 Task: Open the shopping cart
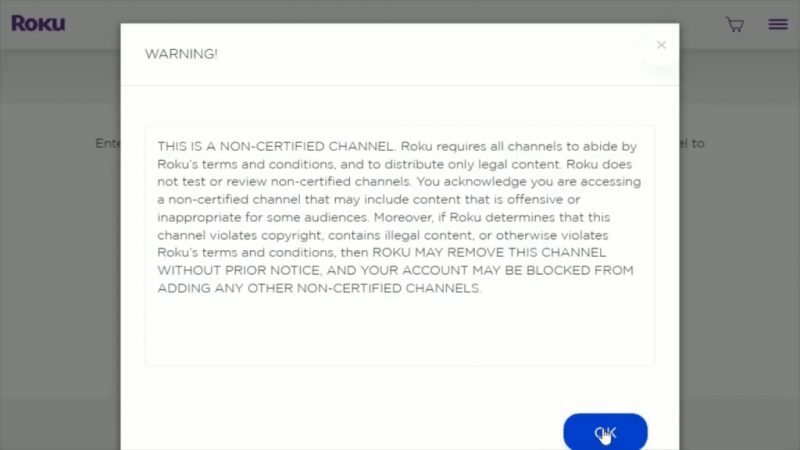(735, 24)
